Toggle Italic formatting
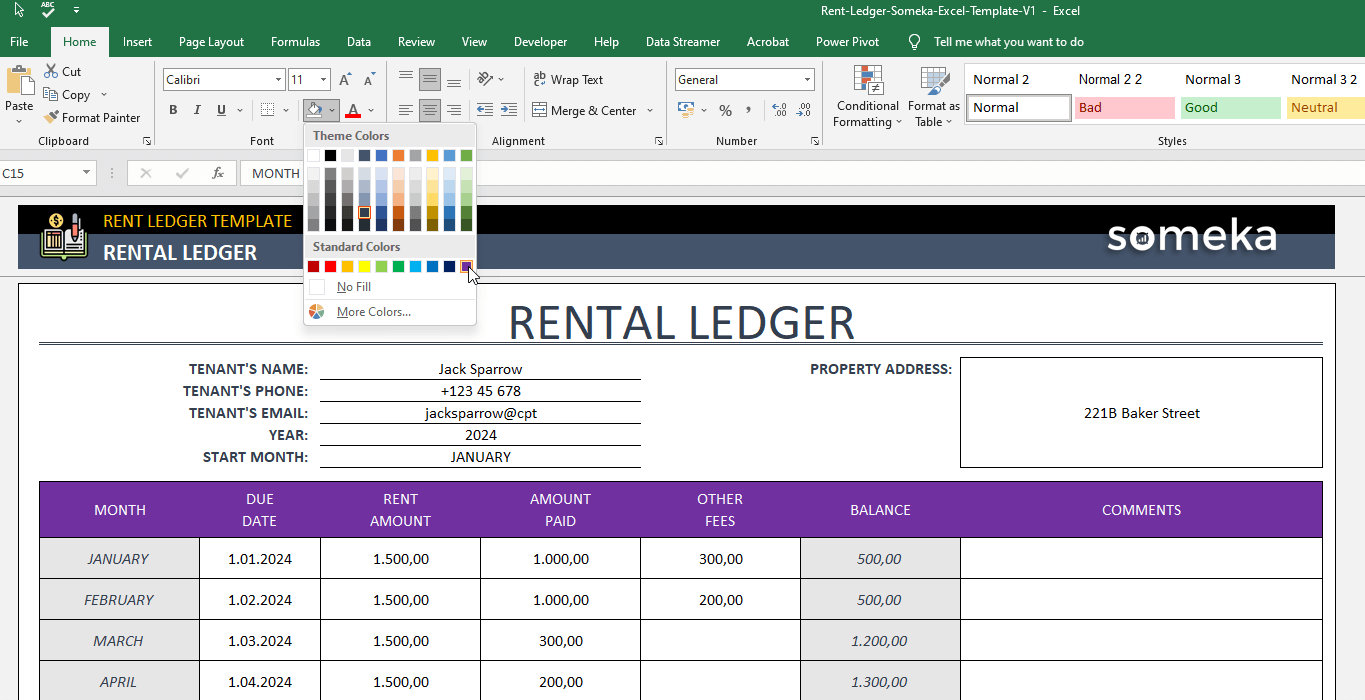Image resolution: width=1365 pixels, height=700 pixels. [197, 110]
